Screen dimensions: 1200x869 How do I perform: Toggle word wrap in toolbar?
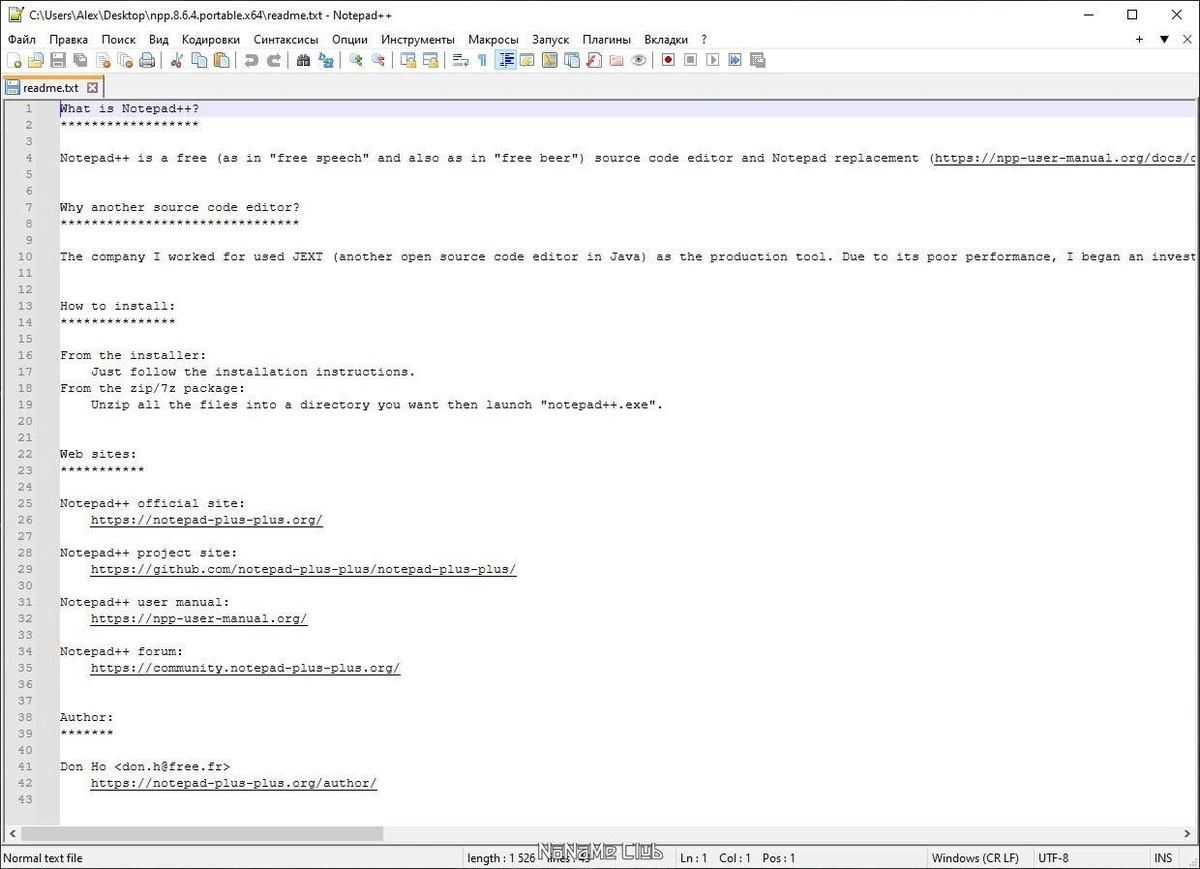click(x=460, y=60)
